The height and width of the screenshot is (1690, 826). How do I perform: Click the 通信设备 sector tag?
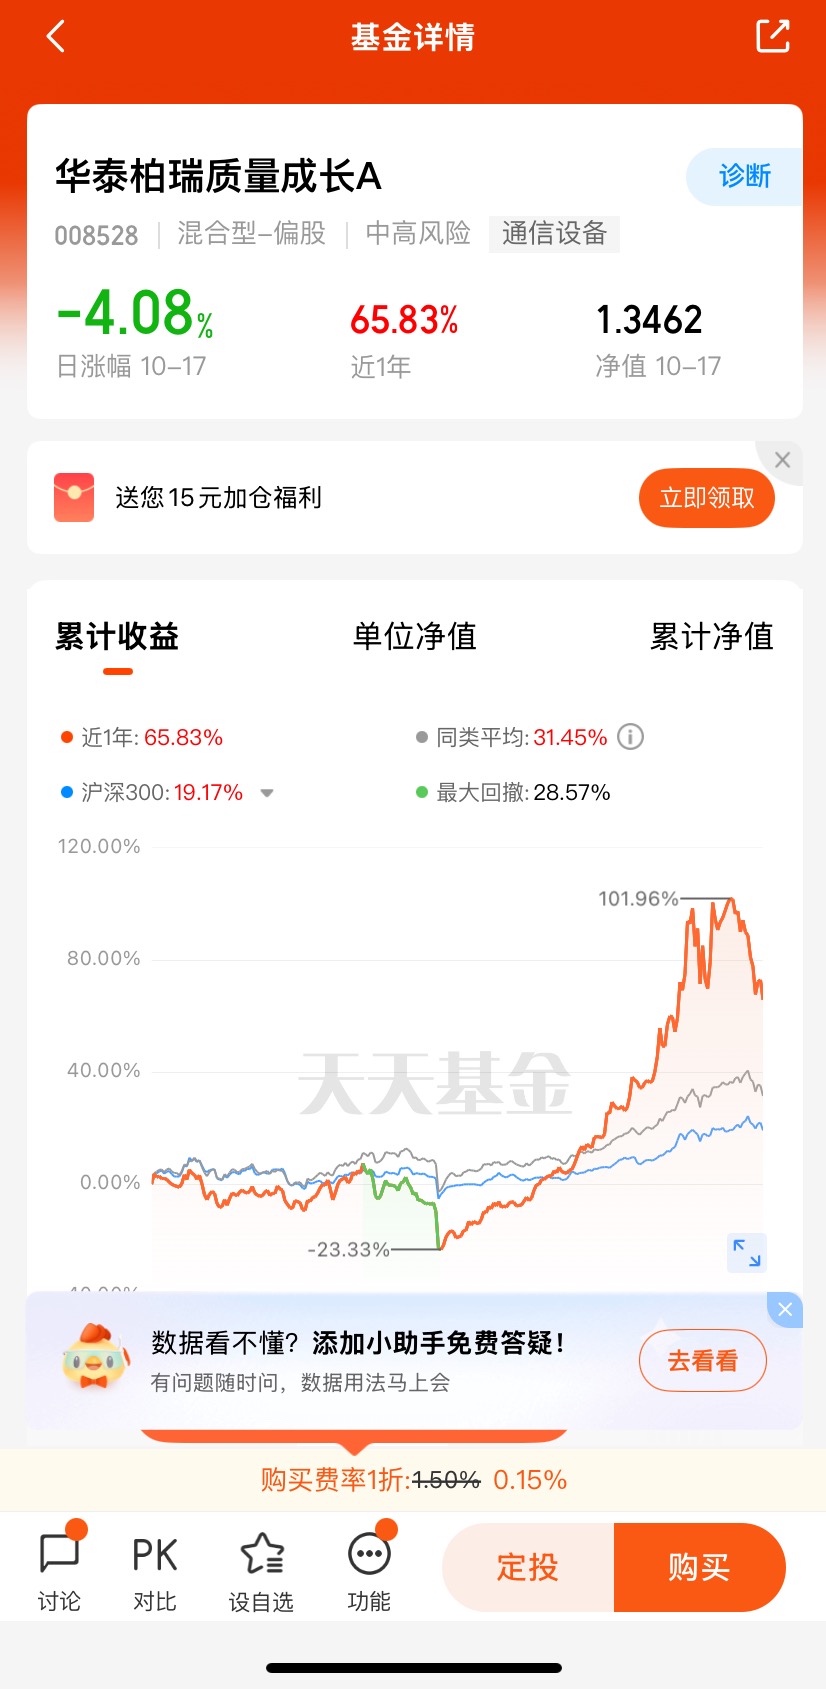pos(554,234)
